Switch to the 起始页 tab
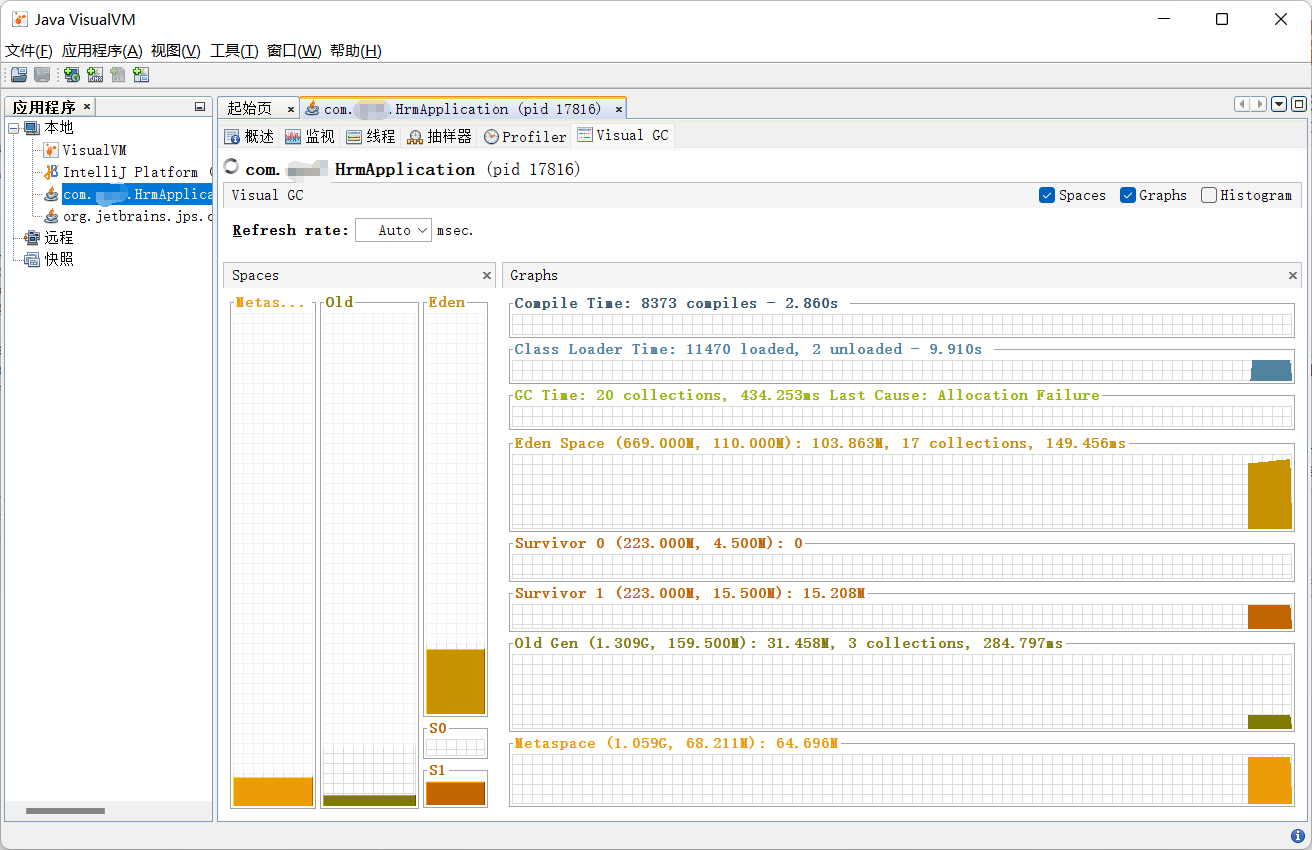Image resolution: width=1312 pixels, height=850 pixels. pos(250,109)
